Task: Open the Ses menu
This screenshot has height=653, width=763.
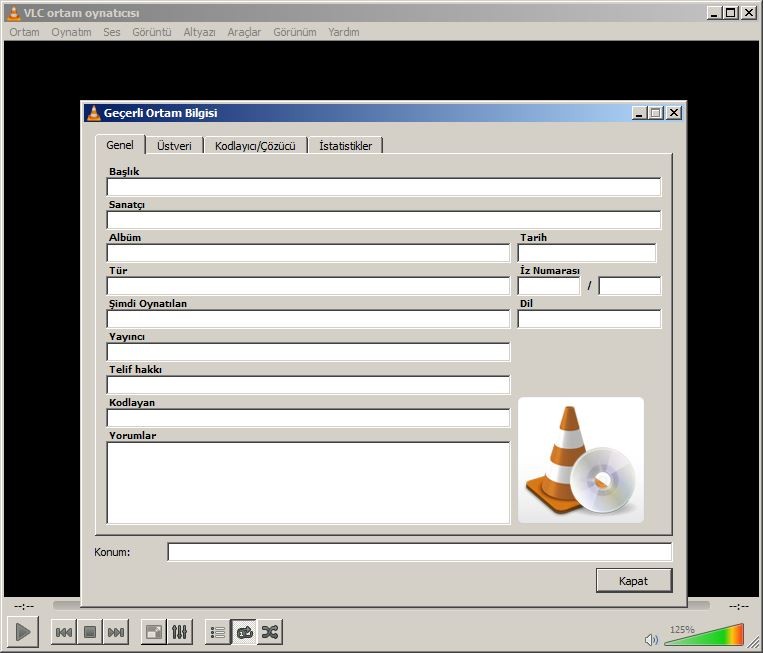Action: point(111,32)
